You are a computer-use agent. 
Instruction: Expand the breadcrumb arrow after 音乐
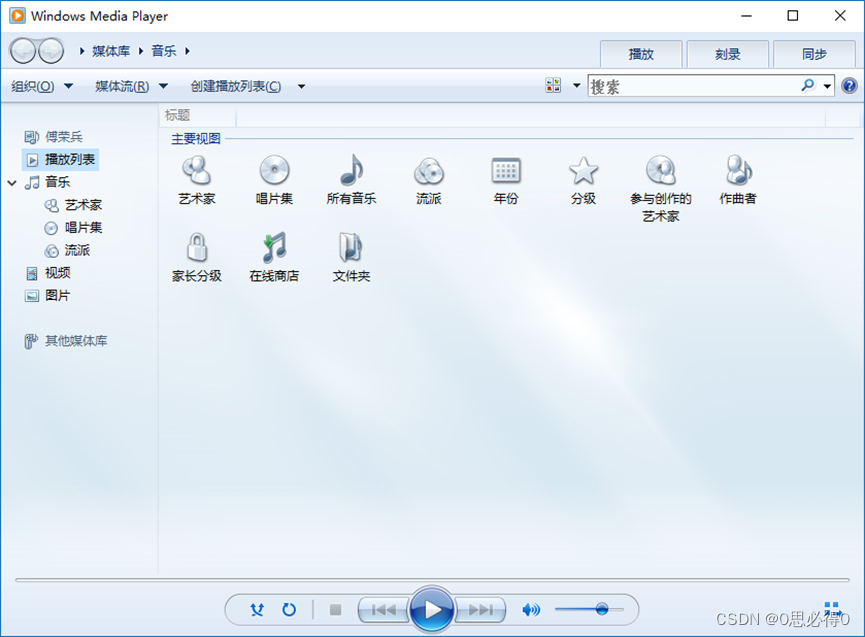[188, 51]
